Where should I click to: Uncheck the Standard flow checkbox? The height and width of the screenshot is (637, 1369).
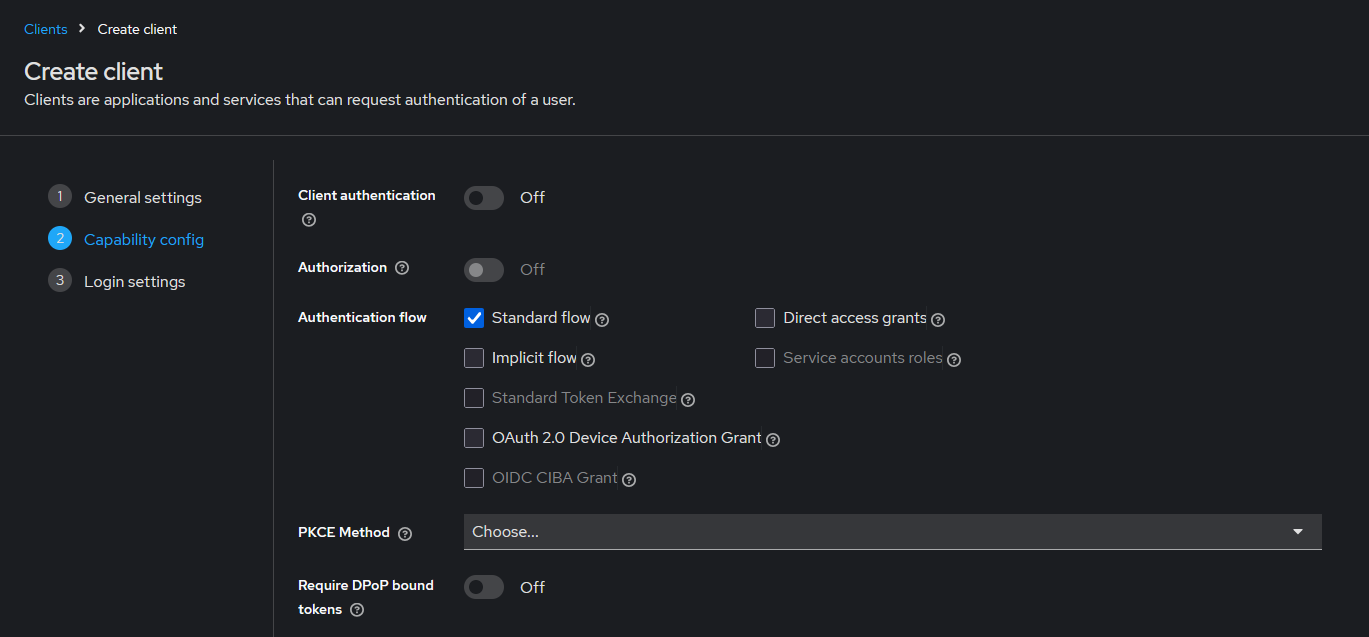pyautogui.click(x=474, y=318)
